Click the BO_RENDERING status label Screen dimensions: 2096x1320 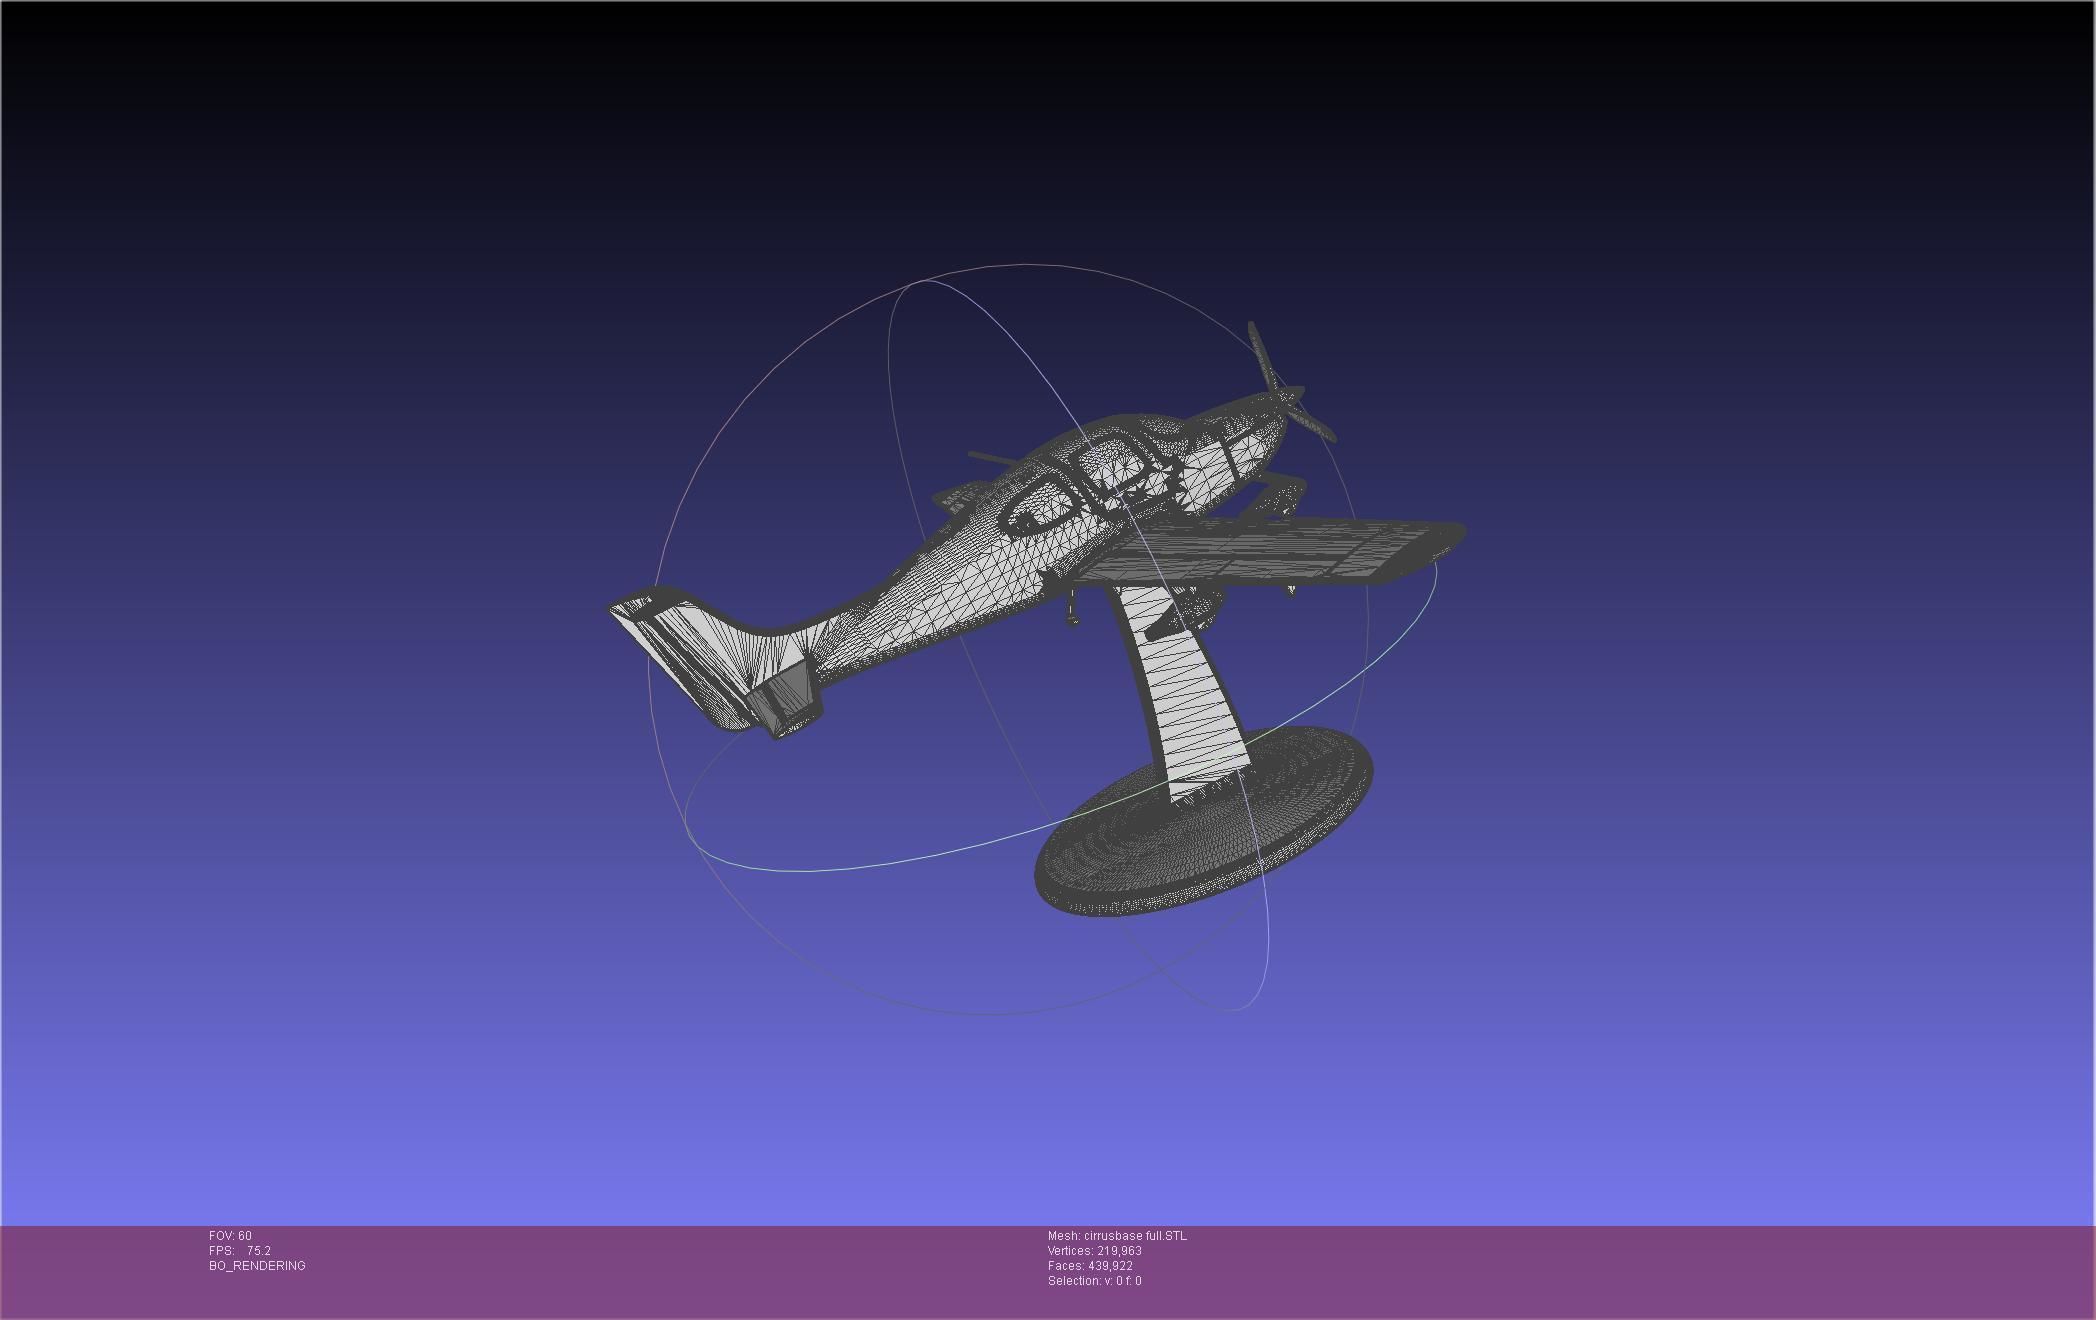257,1266
